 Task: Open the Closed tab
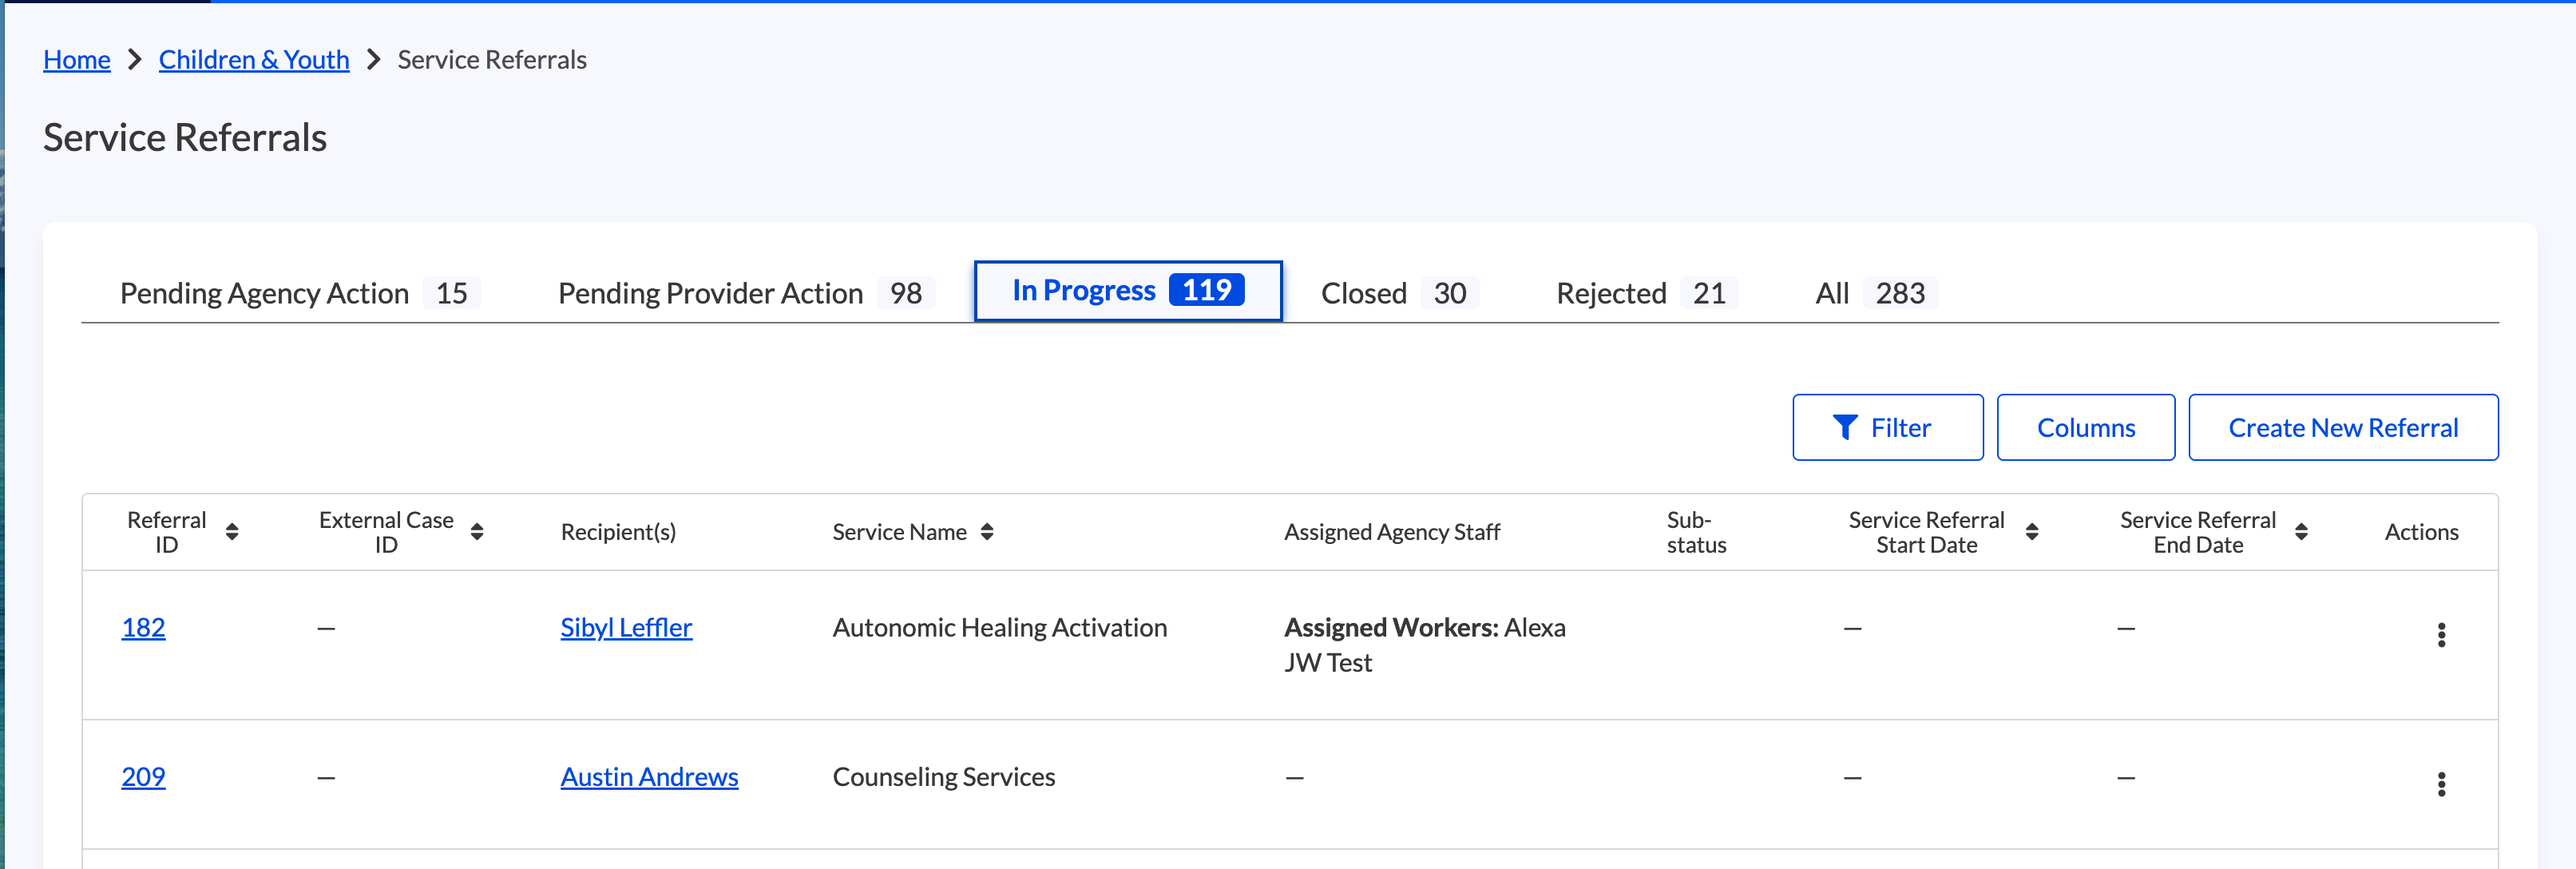tap(1399, 293)
